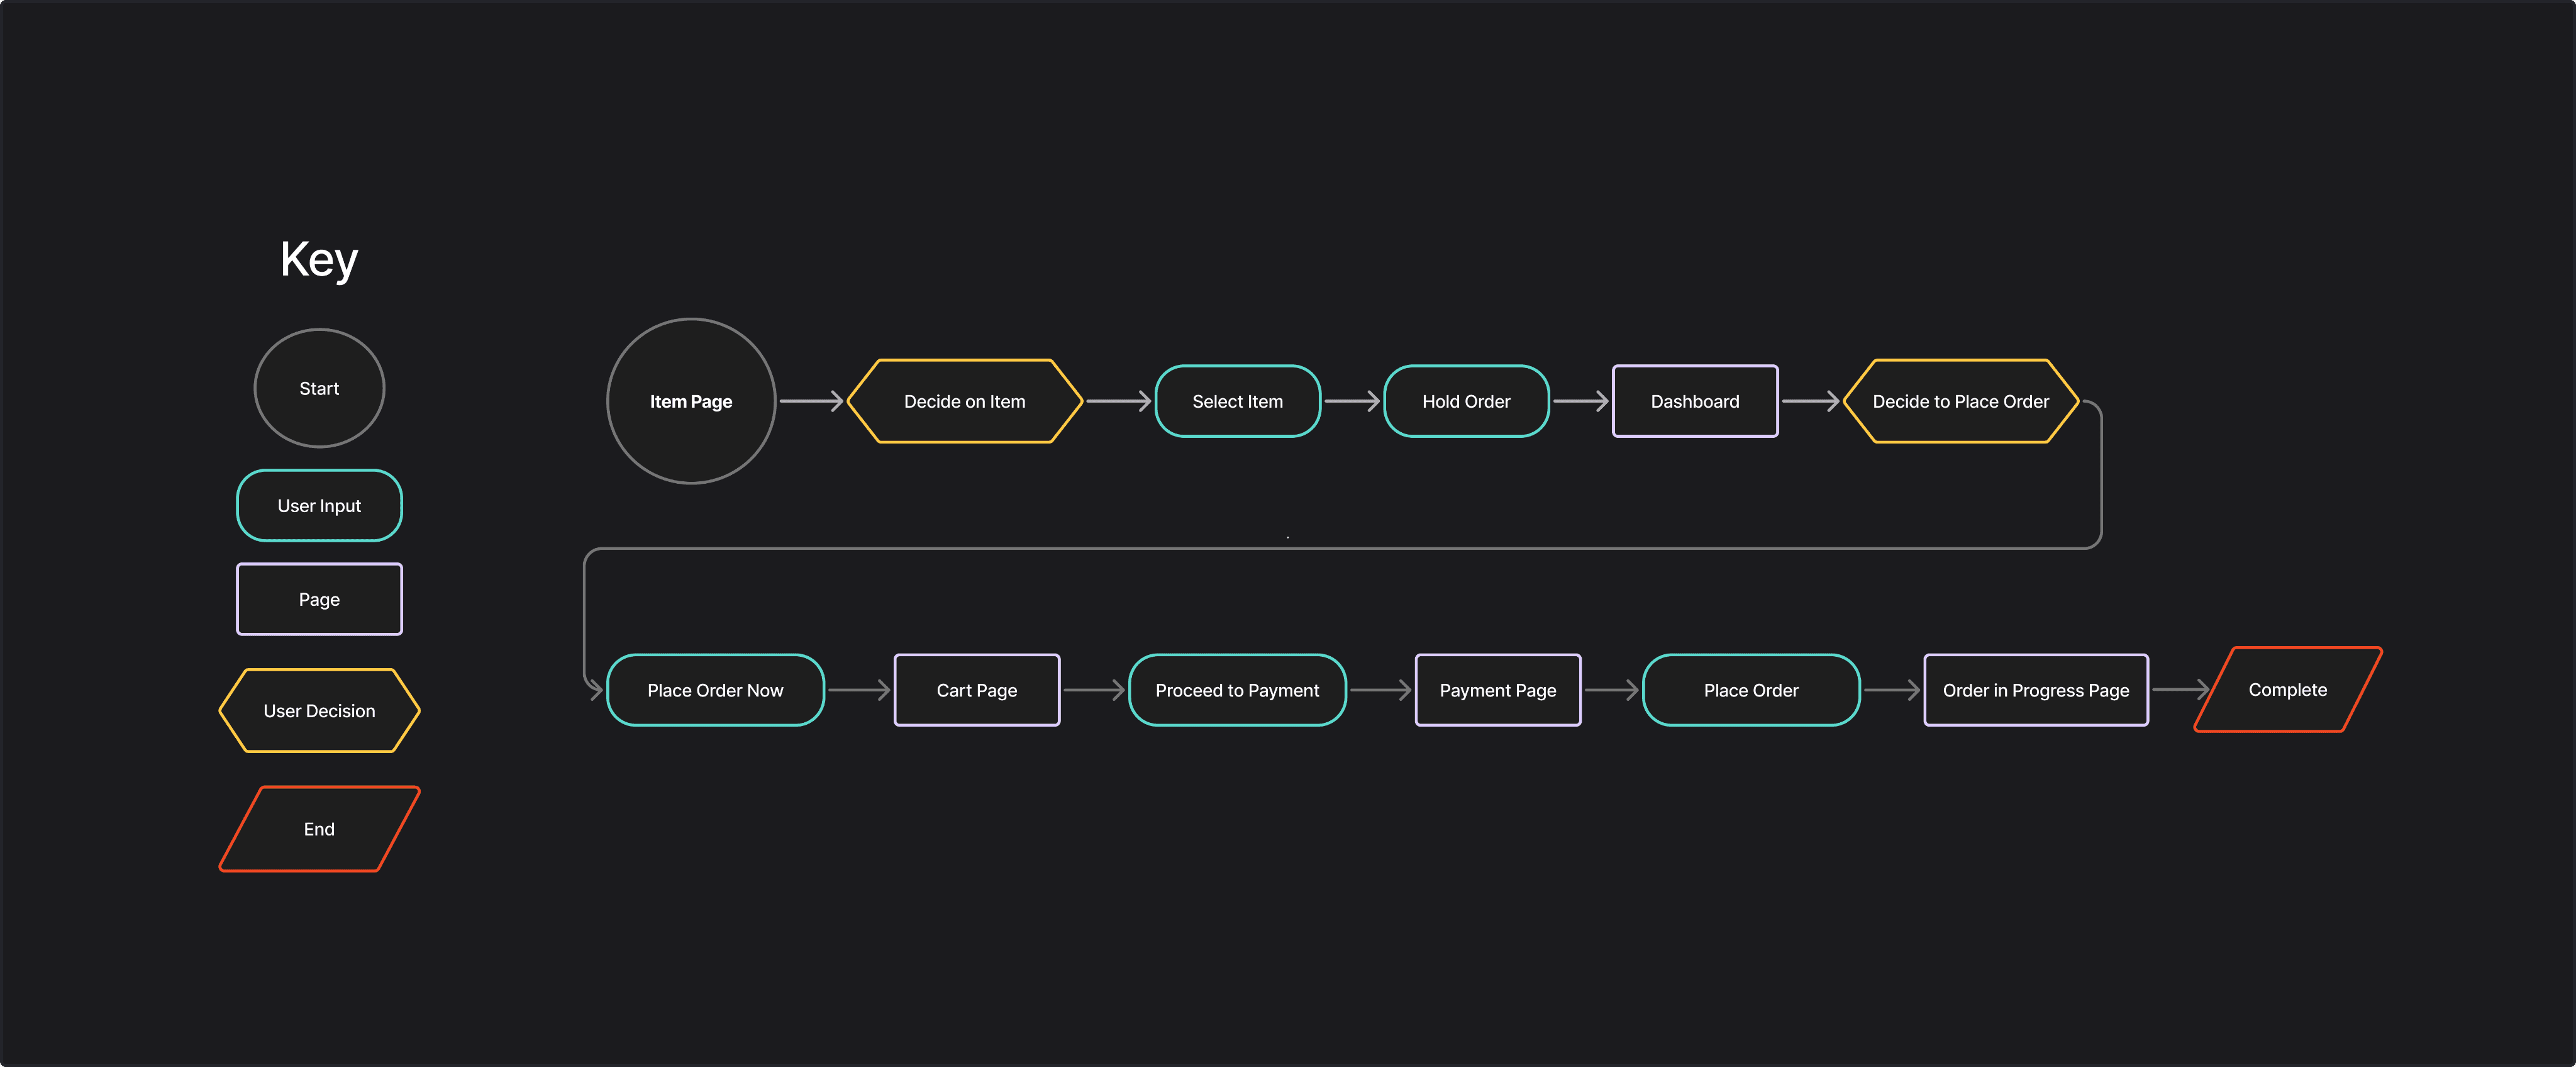Click the Place Order Now node
This screenshot has width=2576, height=1067.
[x=715, y=690]
